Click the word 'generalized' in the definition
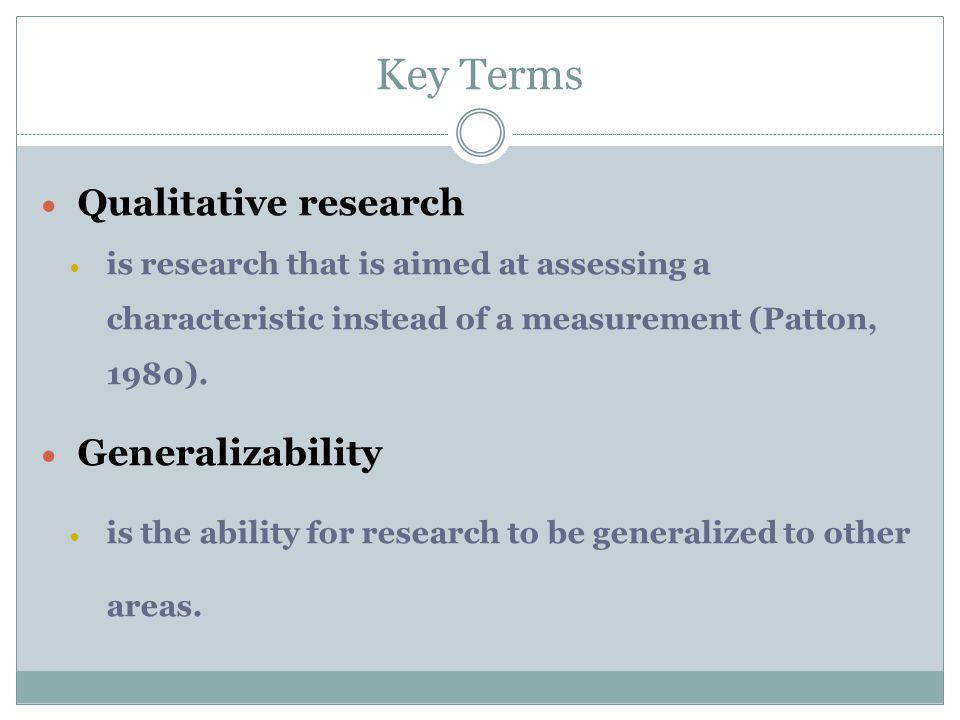This screenshot has height=720, width=960. coord(684,534)
